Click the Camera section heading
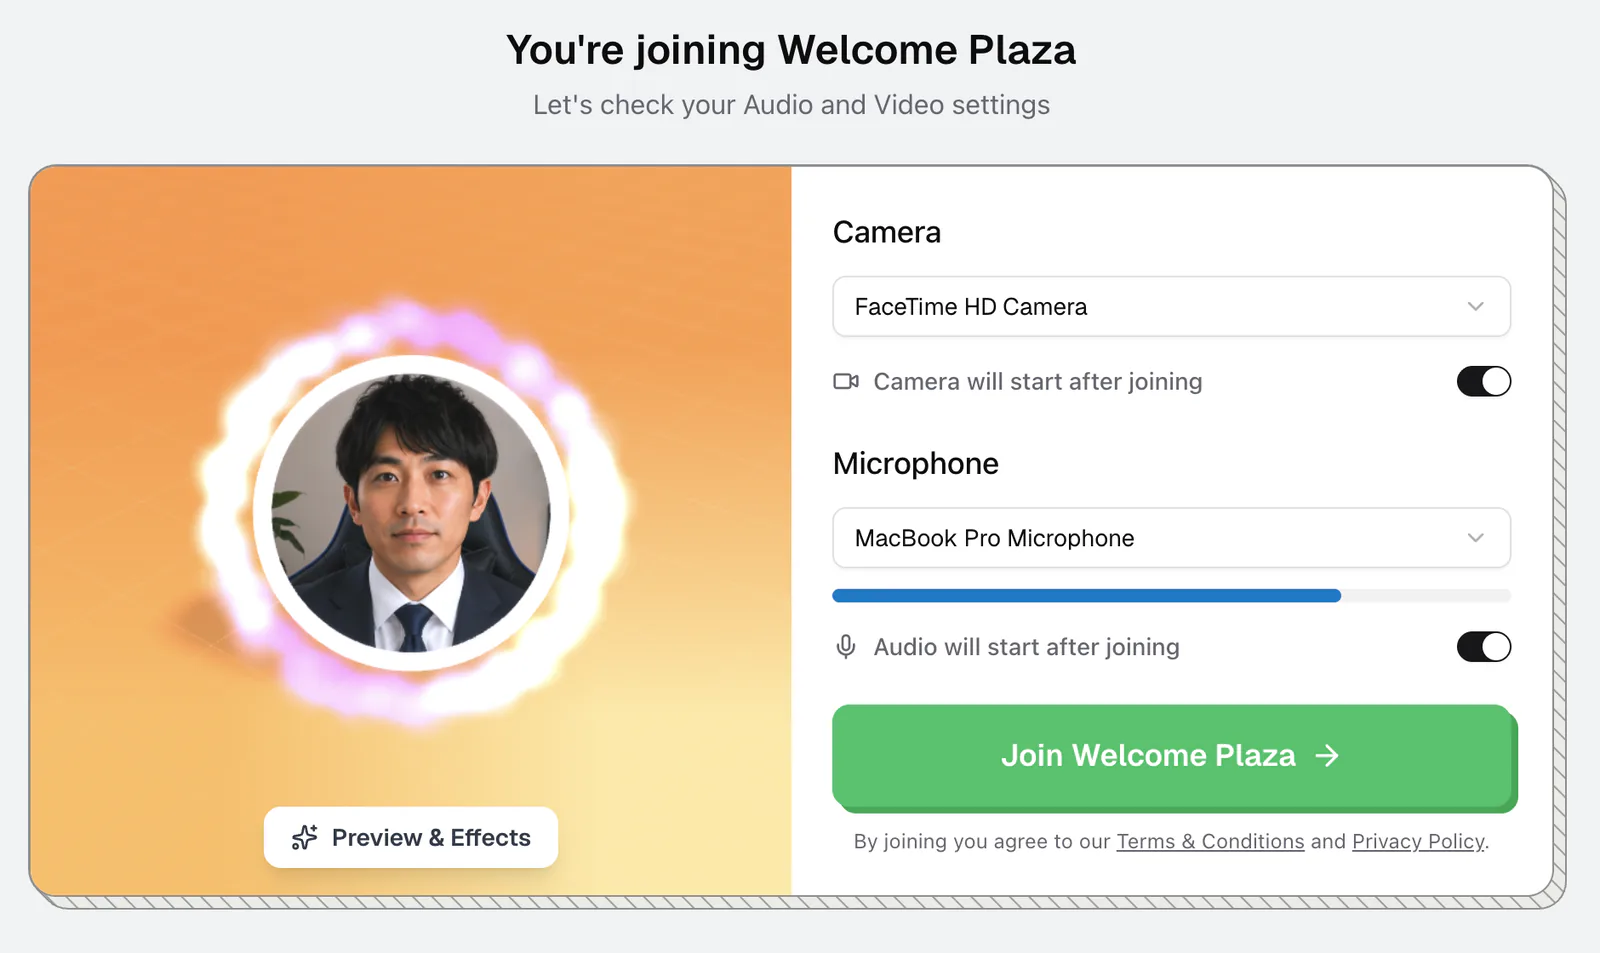The width and height of the screenshot is (1600, 953). click(887, 232)
